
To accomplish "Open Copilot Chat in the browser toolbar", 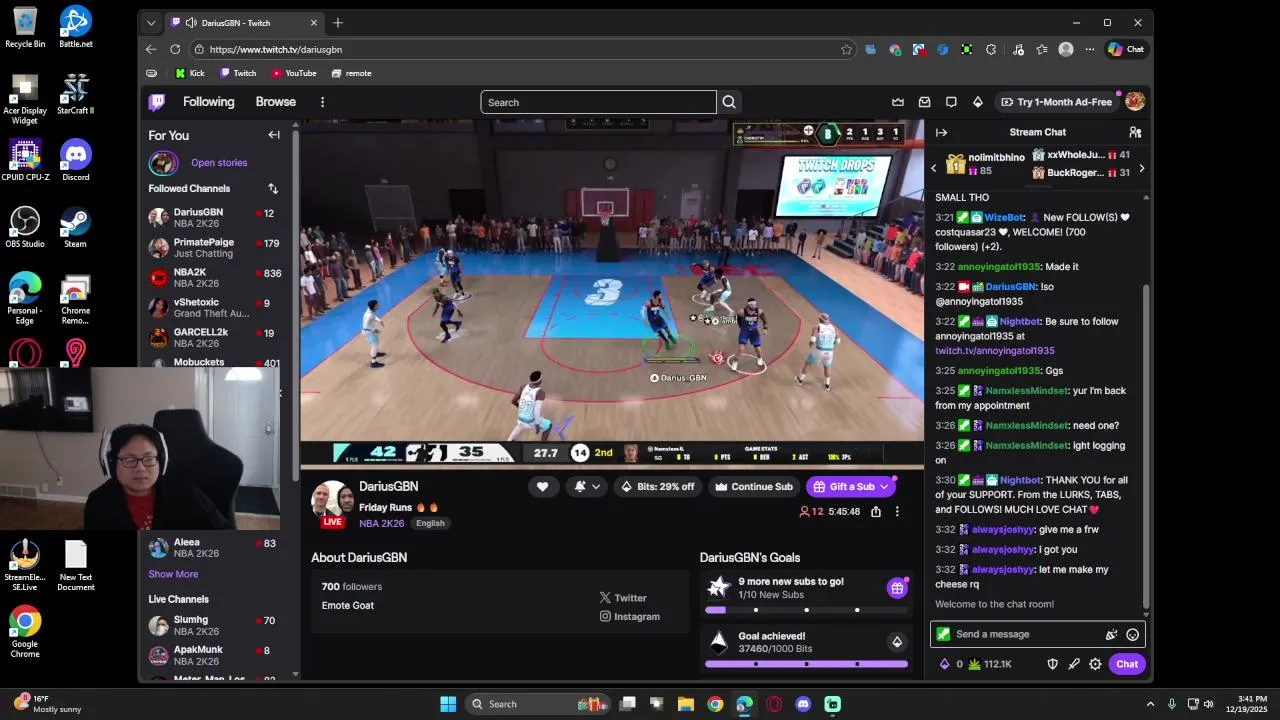I will coord(1126,49).
